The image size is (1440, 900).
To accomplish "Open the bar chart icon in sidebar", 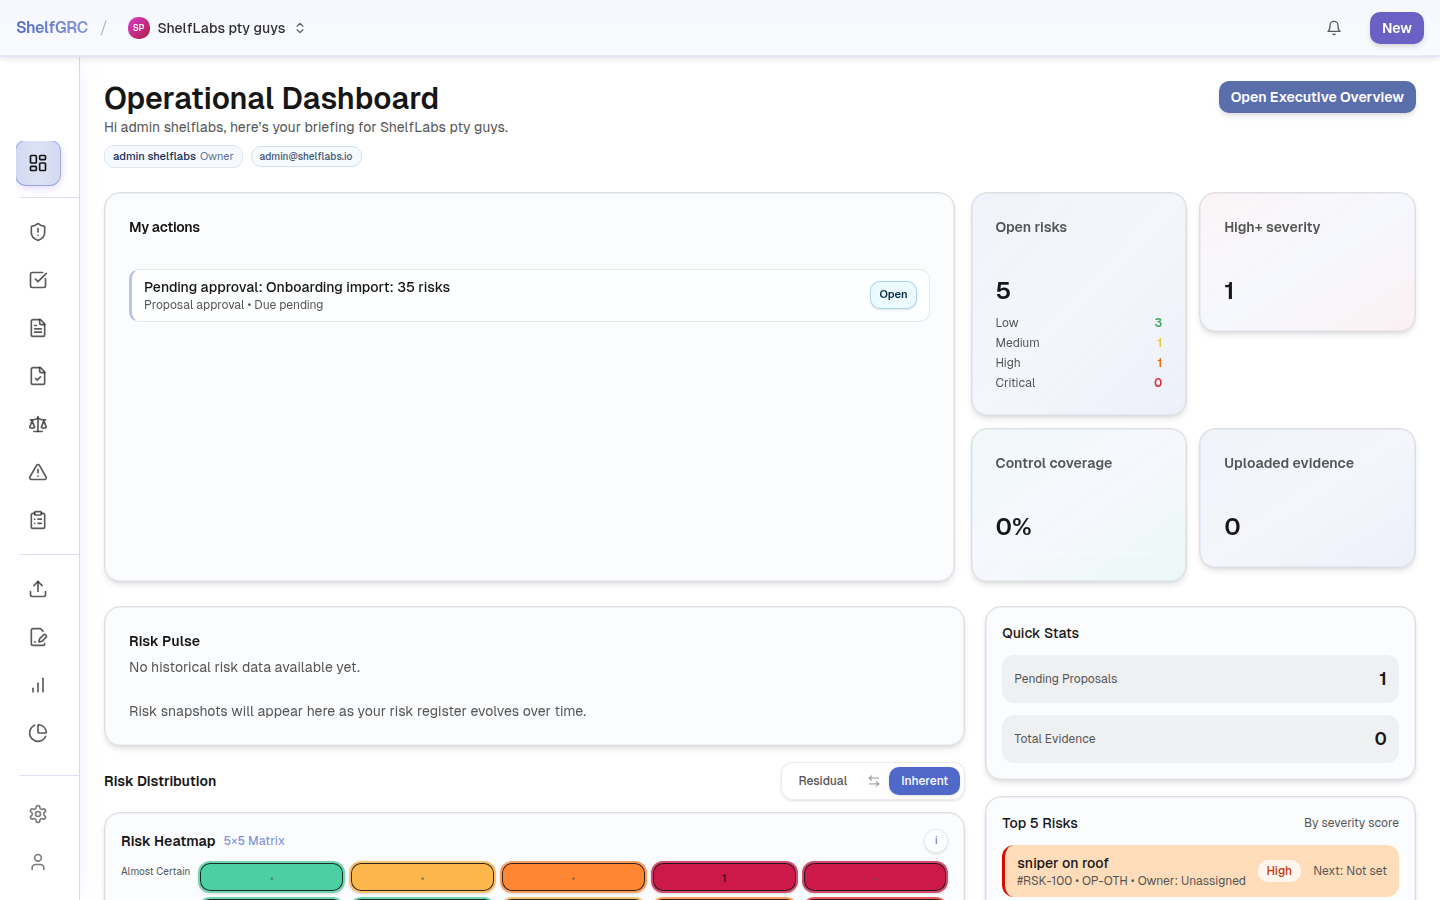I will [38, 685].
